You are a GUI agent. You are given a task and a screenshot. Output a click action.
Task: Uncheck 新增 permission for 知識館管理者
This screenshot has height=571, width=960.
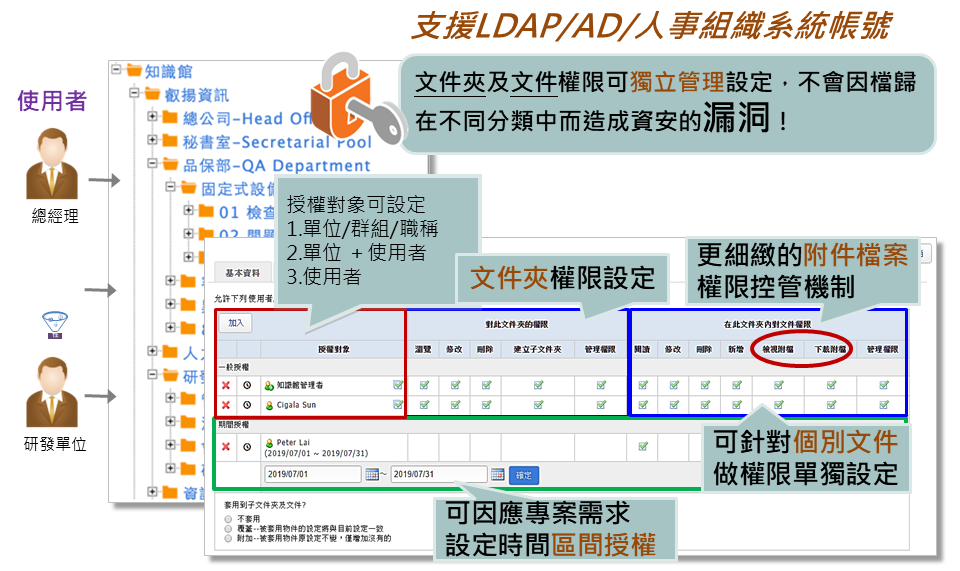tap(737, 385)
